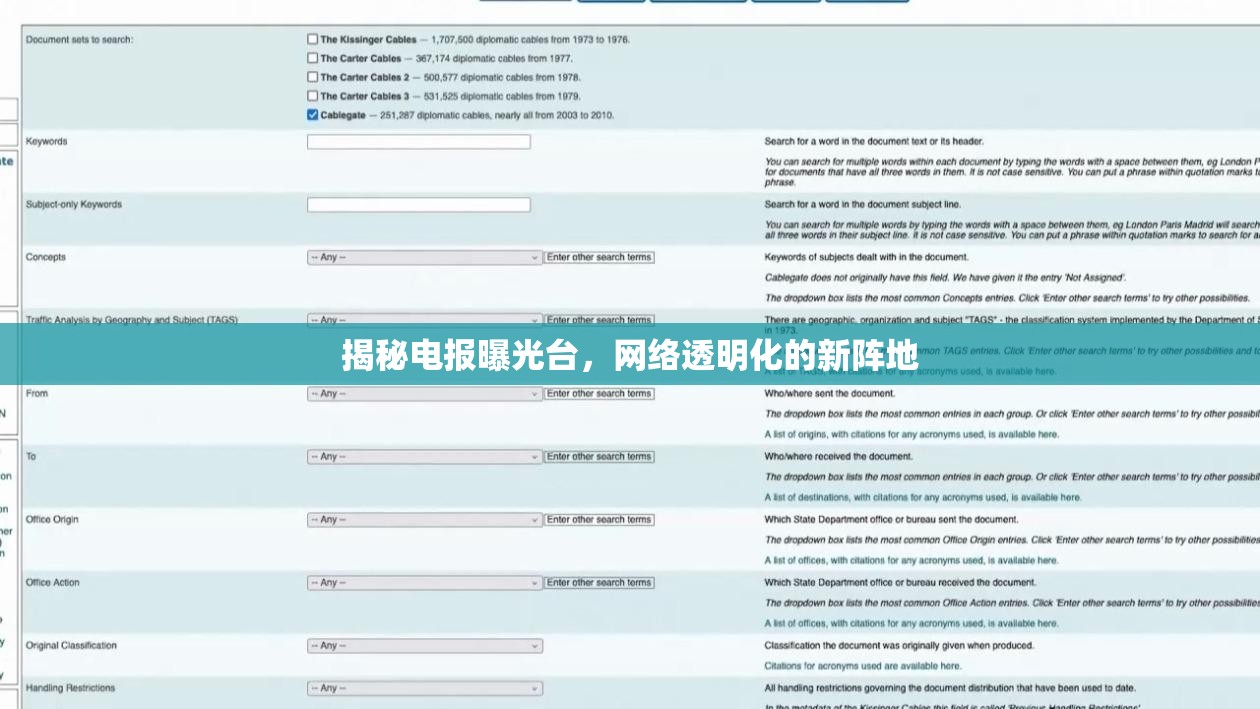Viewport: 1260px width, 709px height.
Task: Click the 'Handling Restrictions' label
Action: pos(70,688)
